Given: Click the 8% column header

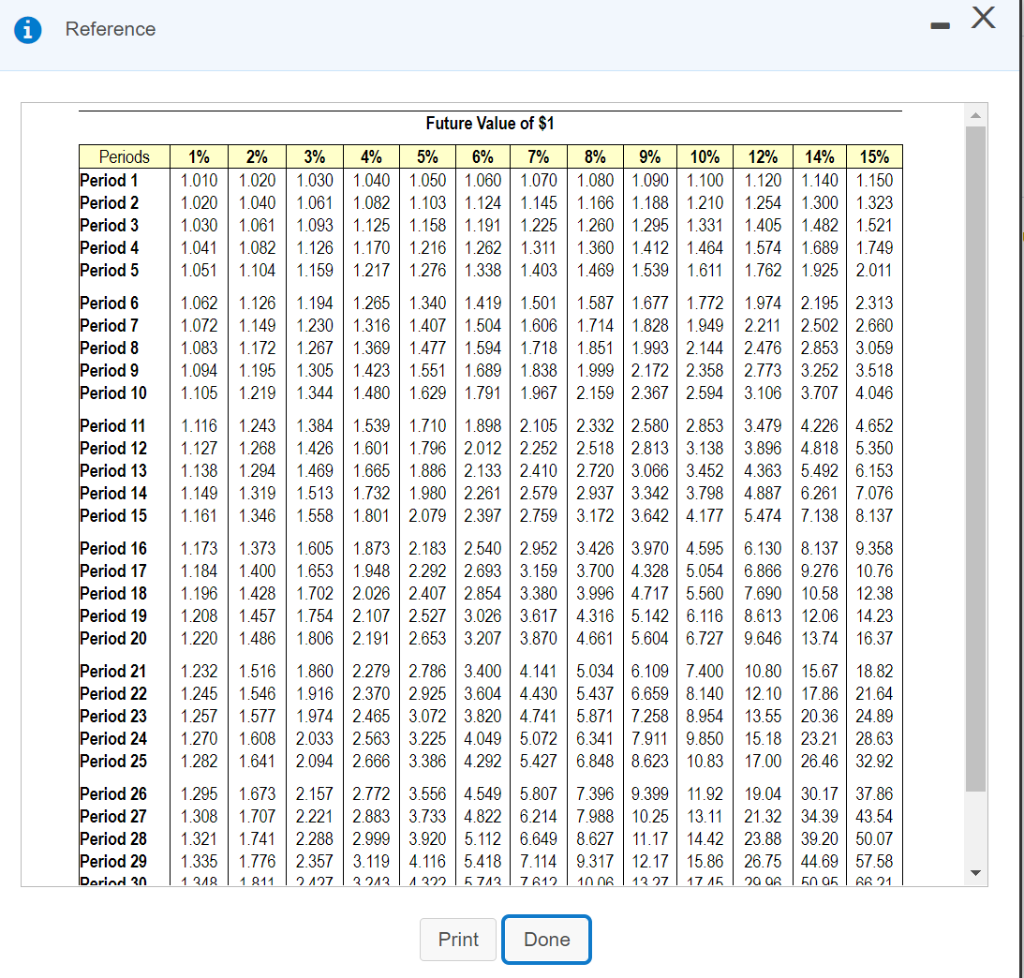Looking at the screenshot, I should coord(595,157).
